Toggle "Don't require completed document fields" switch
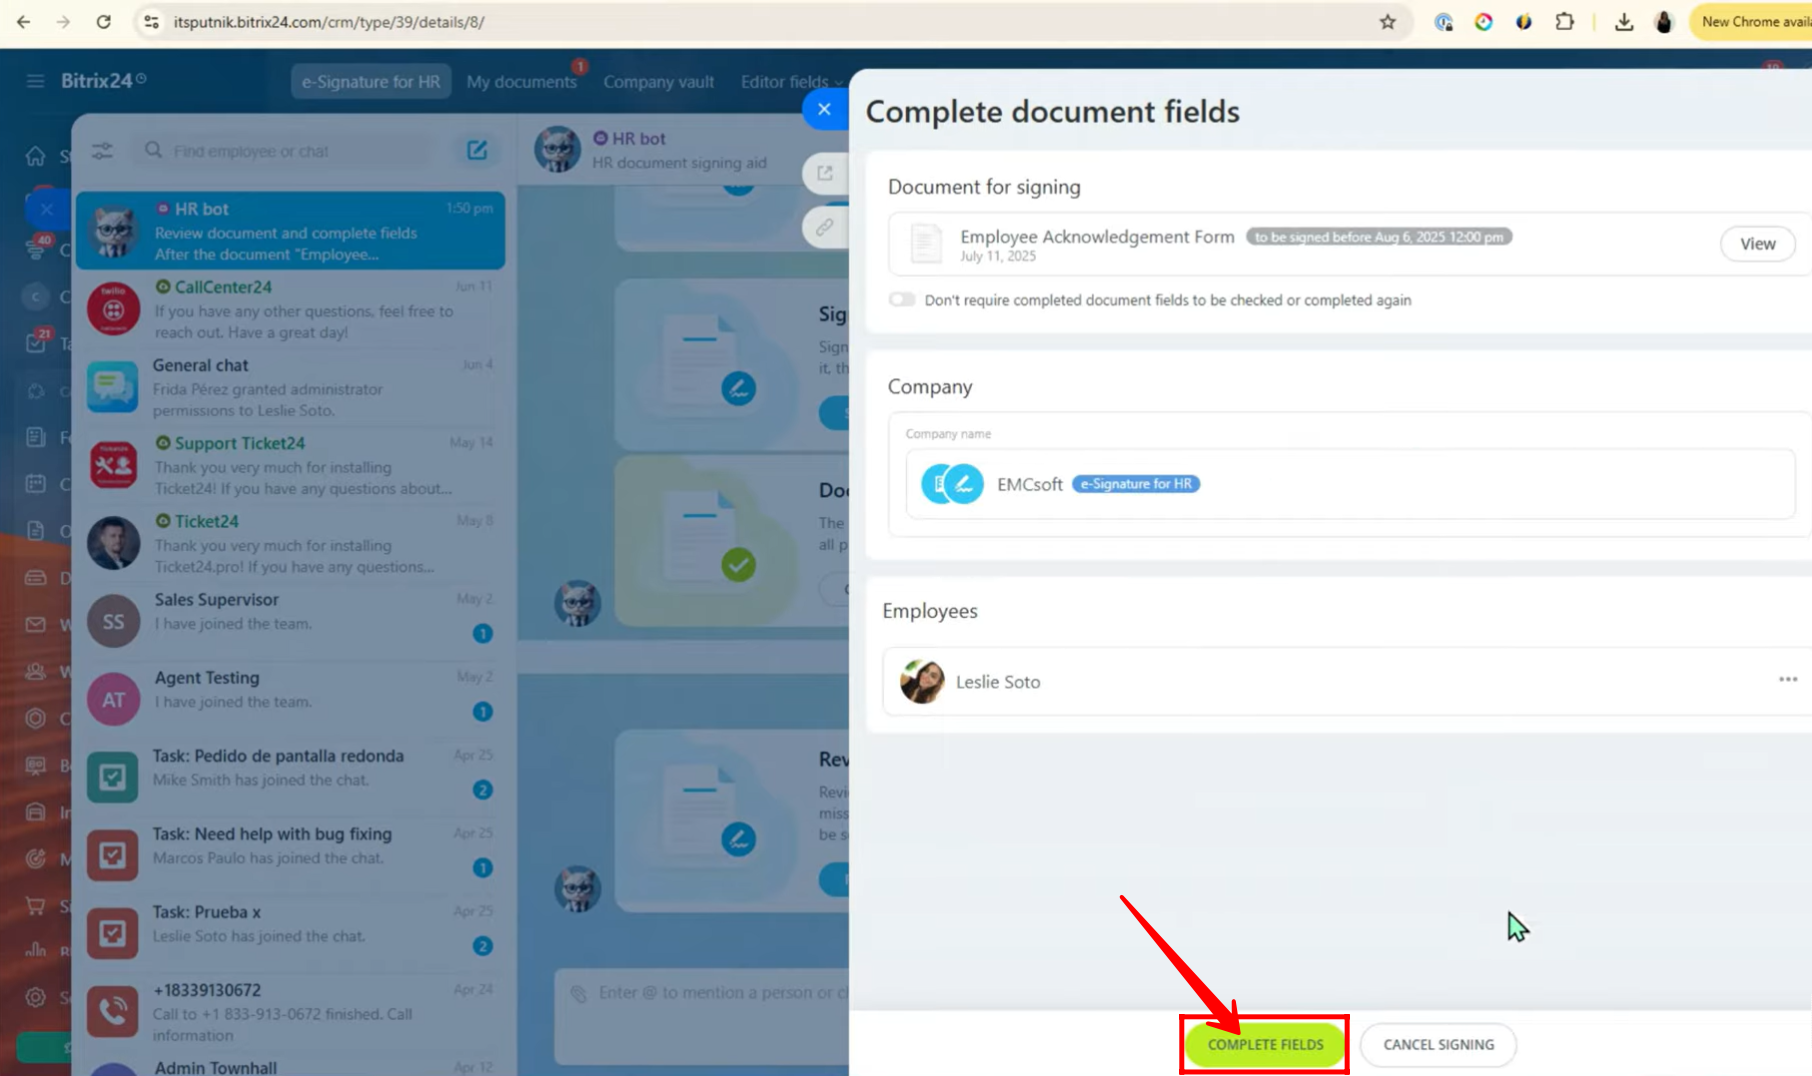This screenshot has width=1812, height=1076. point(902,300)
